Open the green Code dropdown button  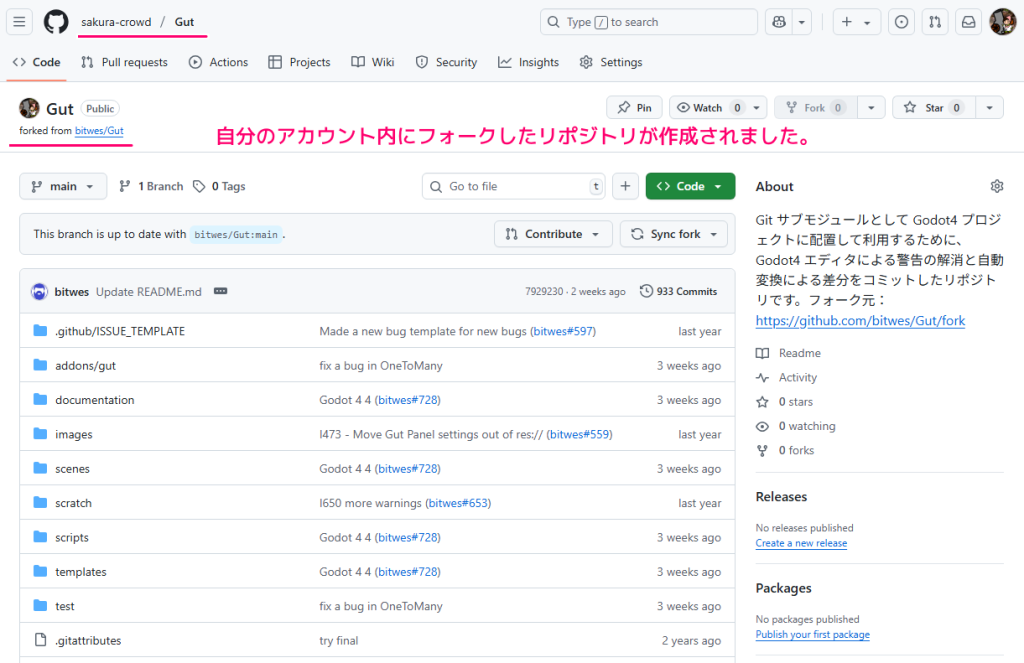tap(690, 186)
